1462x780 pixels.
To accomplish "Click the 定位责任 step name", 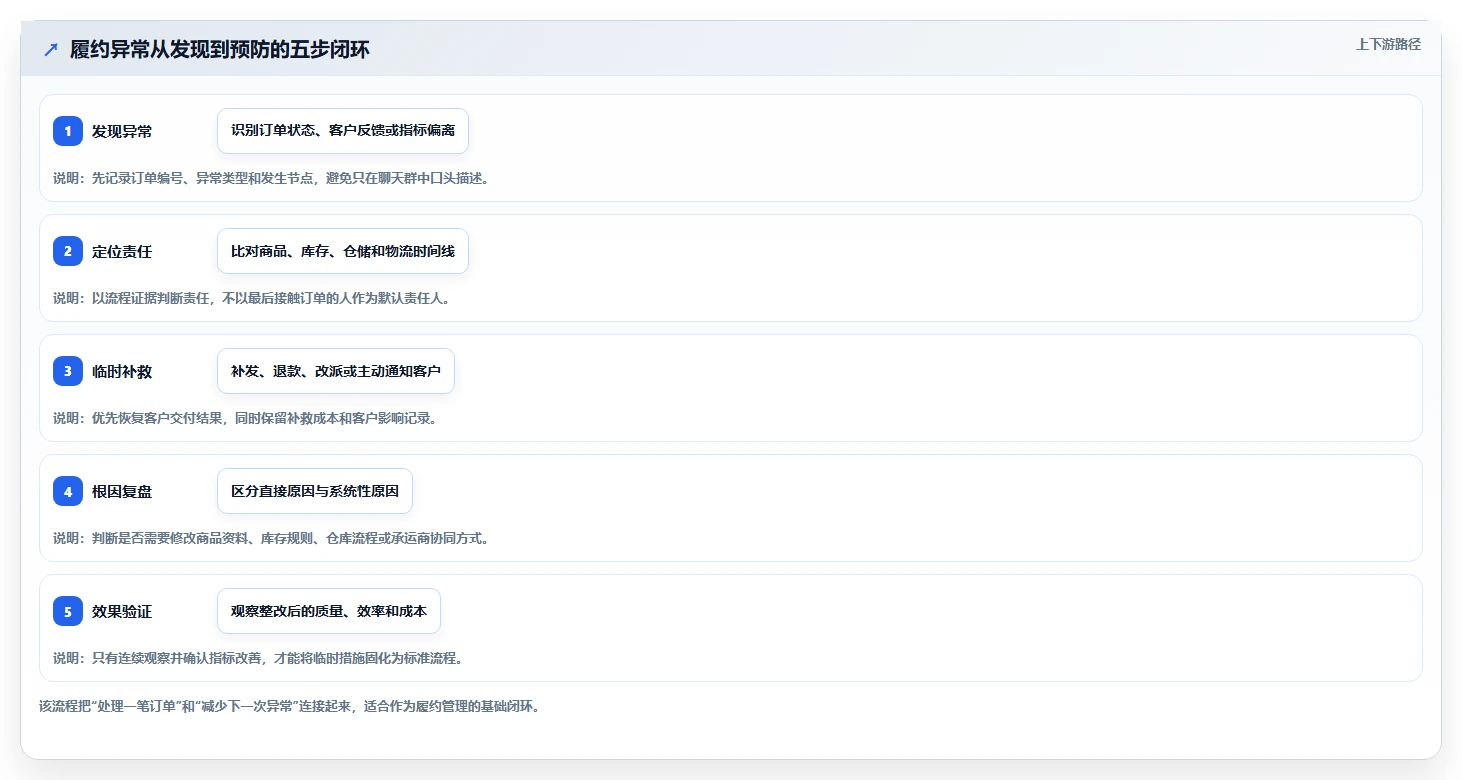I will tap(122, 251).
